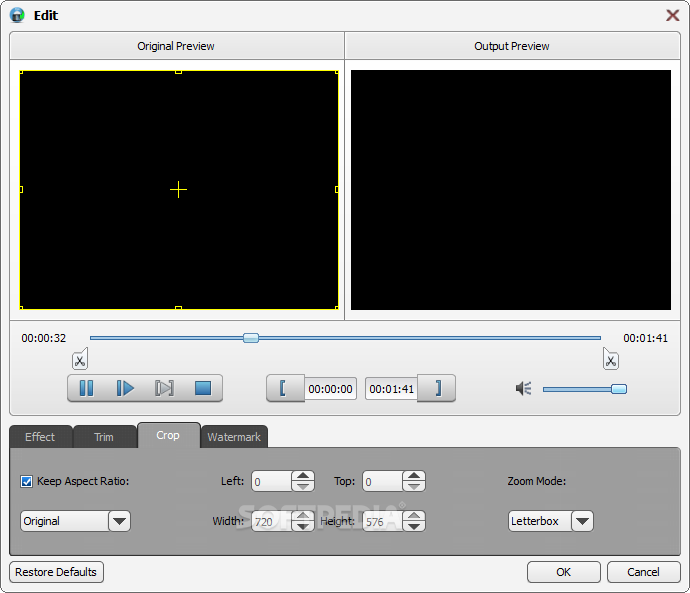Open the Watermark tab

click(234, 437)
